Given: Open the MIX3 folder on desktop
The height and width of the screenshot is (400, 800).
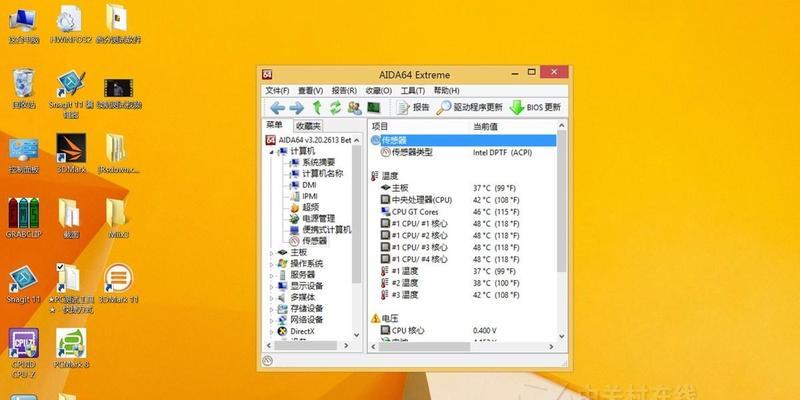Looking at the screenshot, I should click(x=118, y=218).
